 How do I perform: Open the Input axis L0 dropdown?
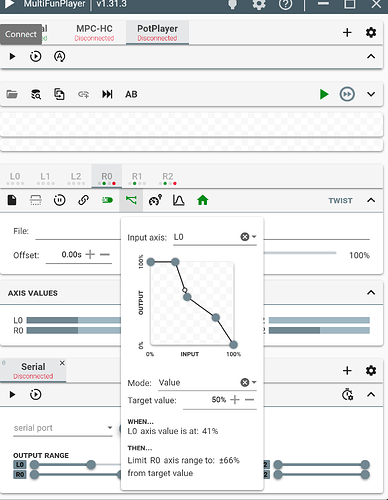click(x=215, y=237)
